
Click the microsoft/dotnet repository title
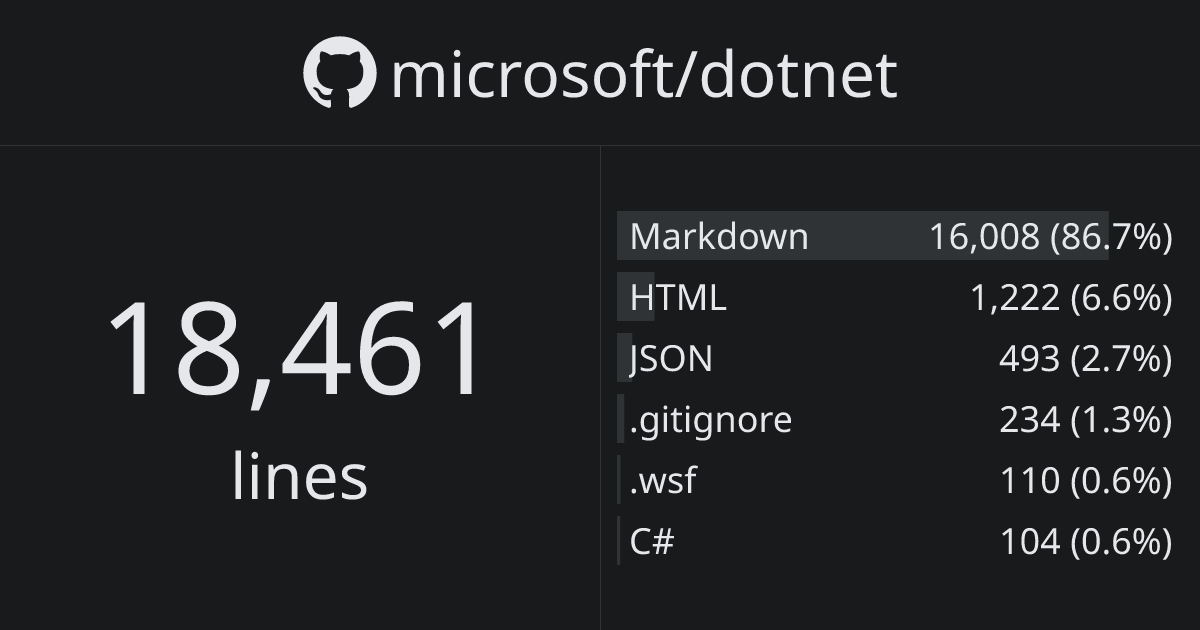[x=644, y=75]
